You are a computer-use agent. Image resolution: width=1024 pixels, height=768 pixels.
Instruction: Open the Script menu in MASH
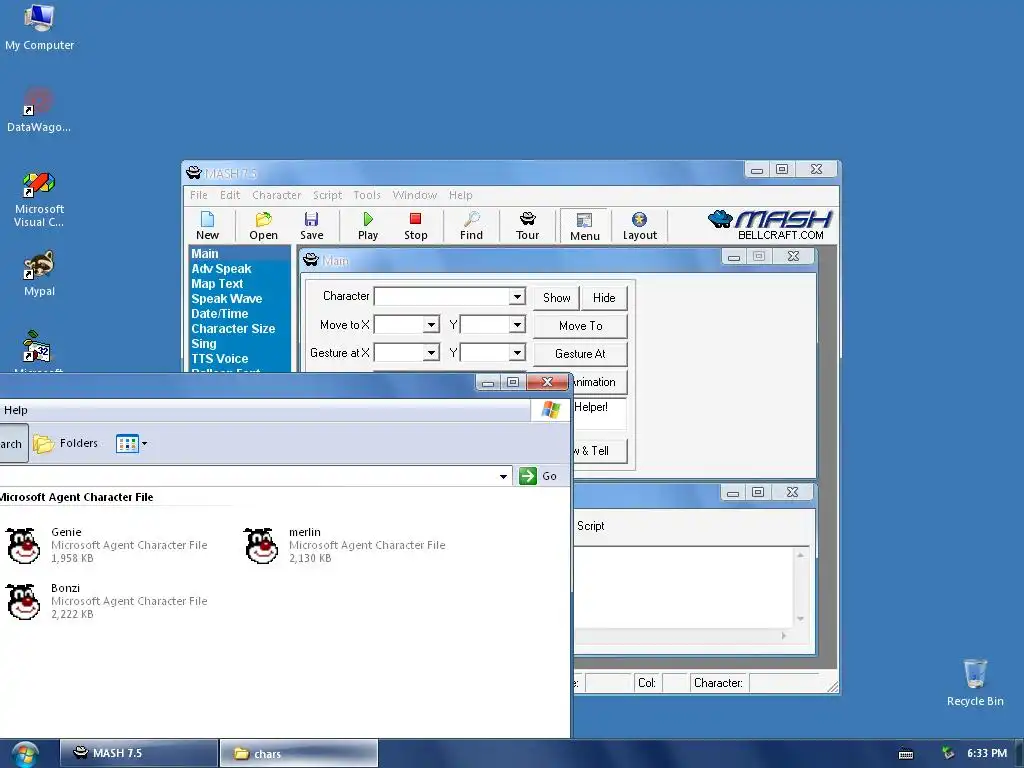coord(327,195)
